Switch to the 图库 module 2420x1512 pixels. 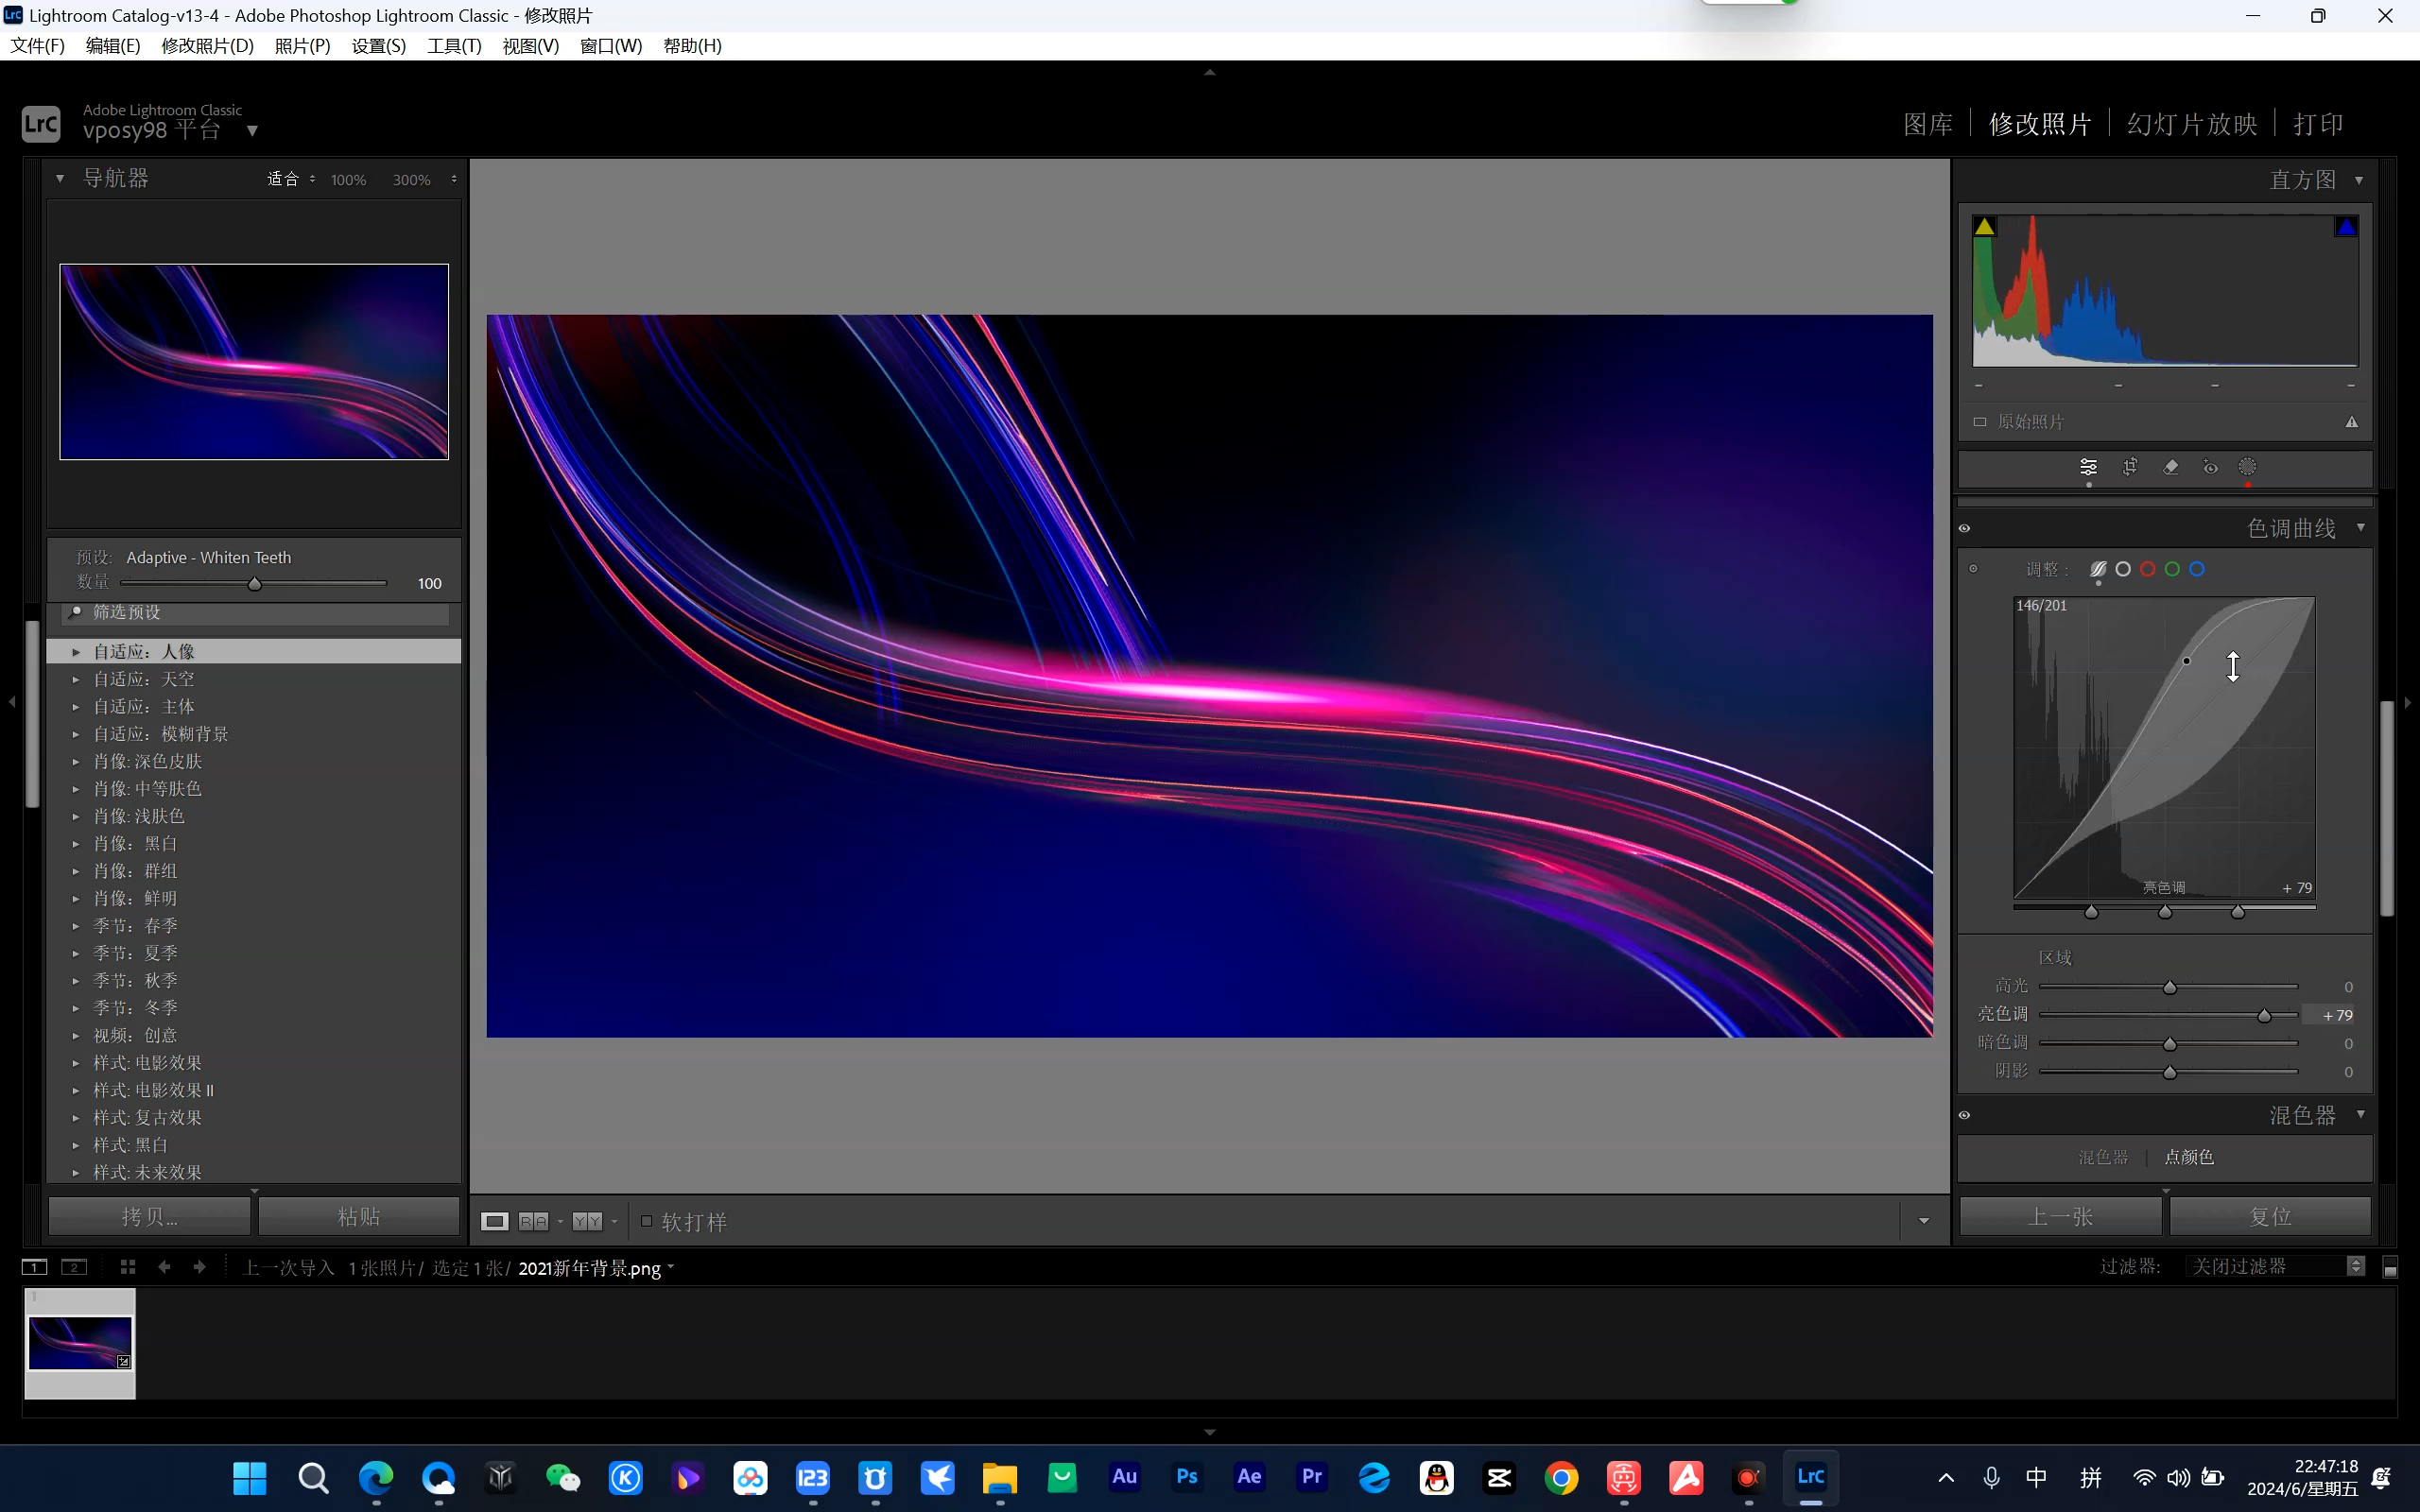[1927, 124]
